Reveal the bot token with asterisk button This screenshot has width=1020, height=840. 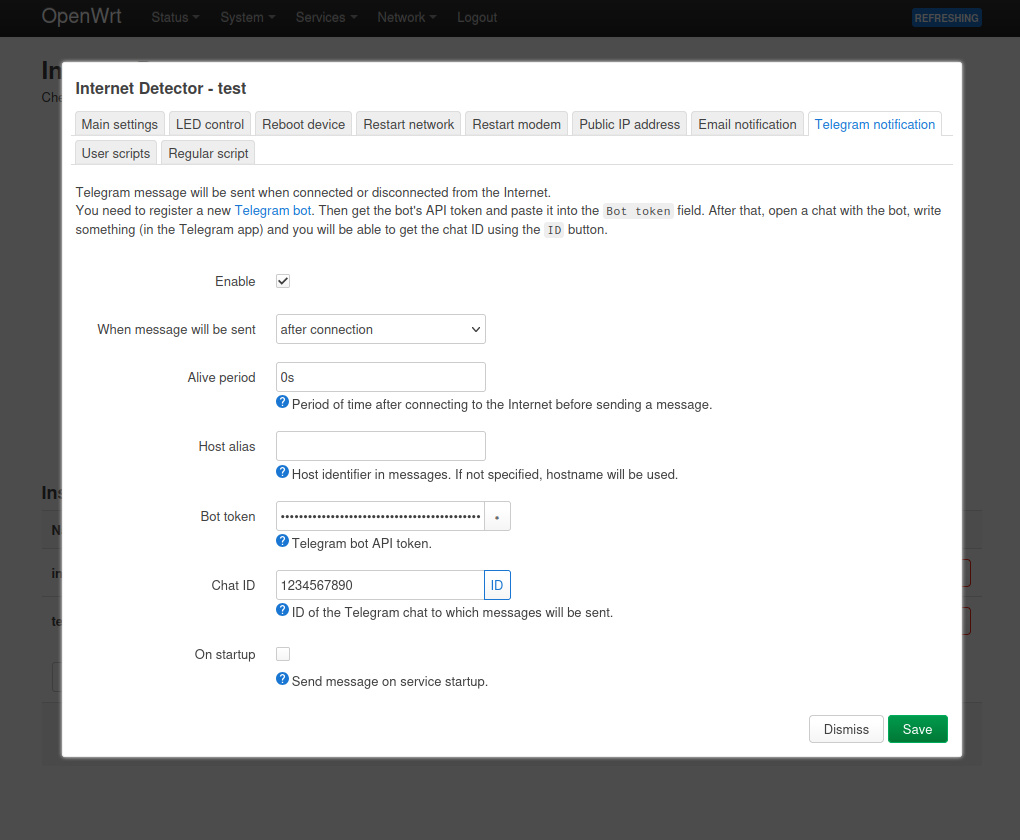(x=498, y=517)
